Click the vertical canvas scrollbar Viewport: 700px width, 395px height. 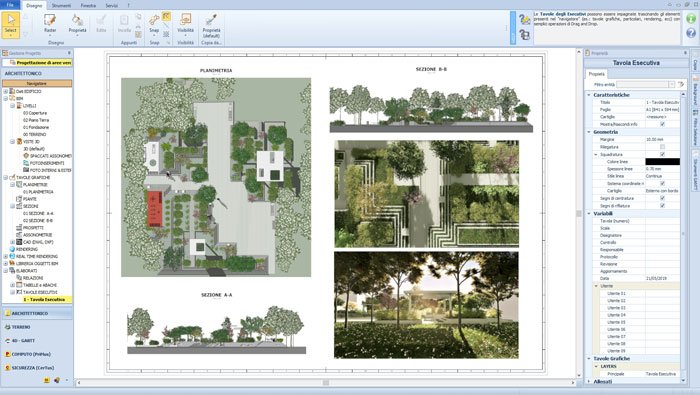click(579, 213)
